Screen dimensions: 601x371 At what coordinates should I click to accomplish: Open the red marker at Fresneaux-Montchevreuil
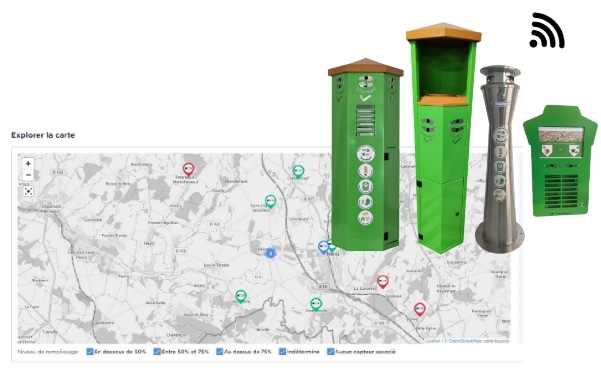coord(188,169)
